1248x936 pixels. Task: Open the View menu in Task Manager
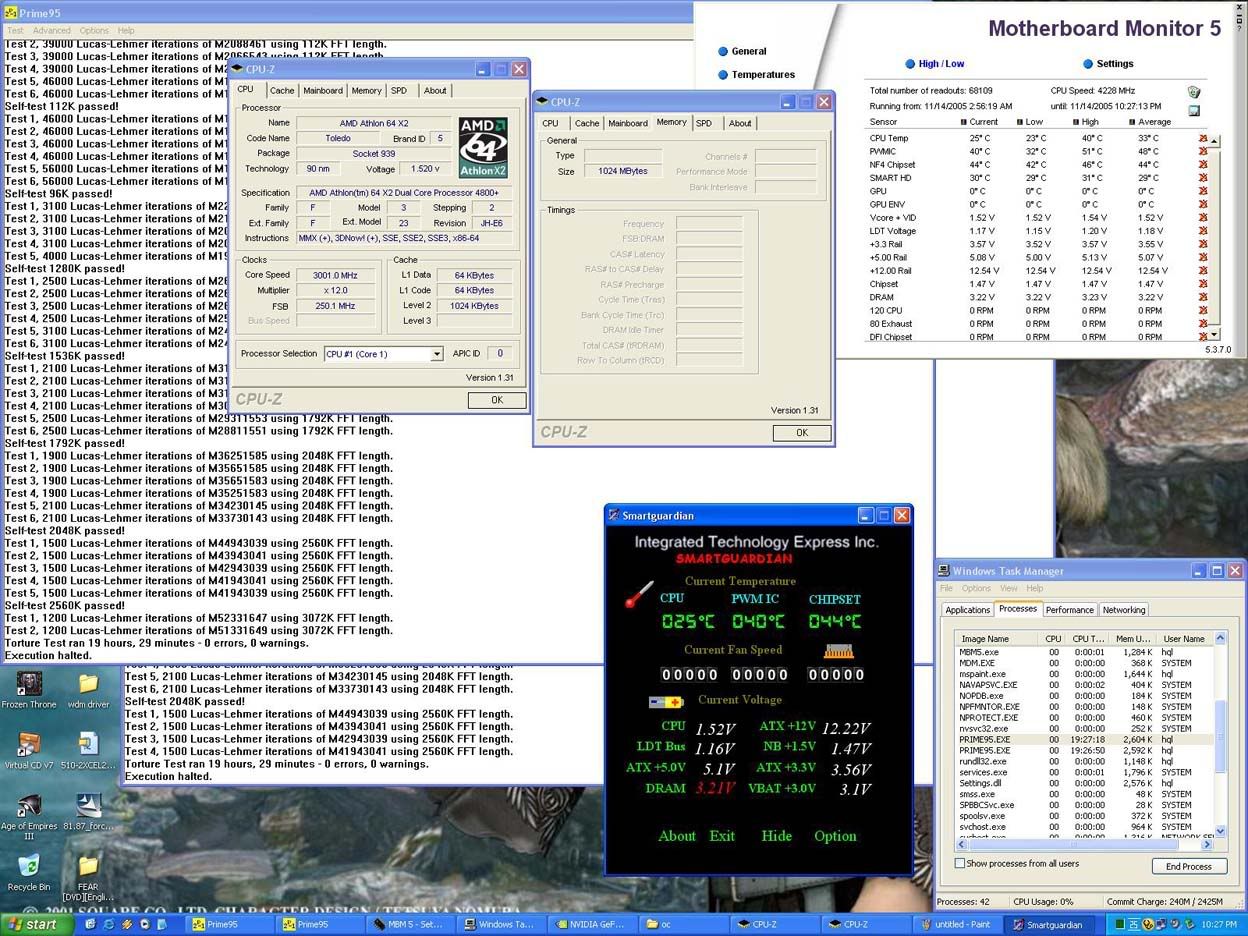1009,588
